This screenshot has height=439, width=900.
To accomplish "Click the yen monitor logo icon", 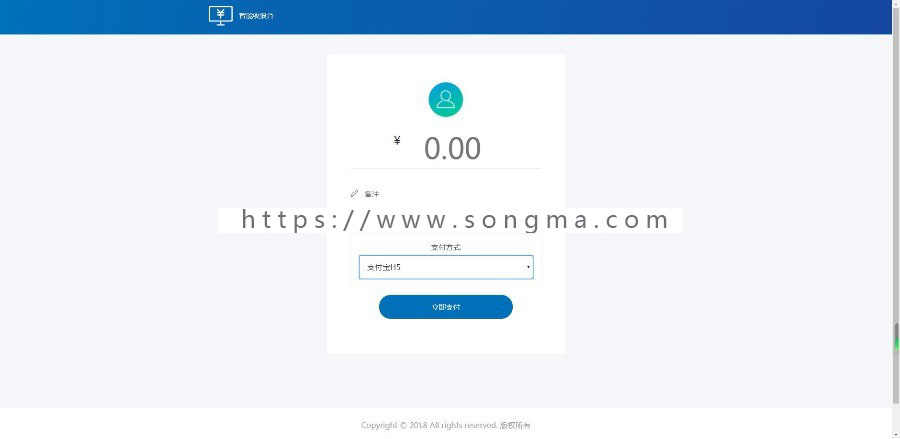I will coord(220,15).
